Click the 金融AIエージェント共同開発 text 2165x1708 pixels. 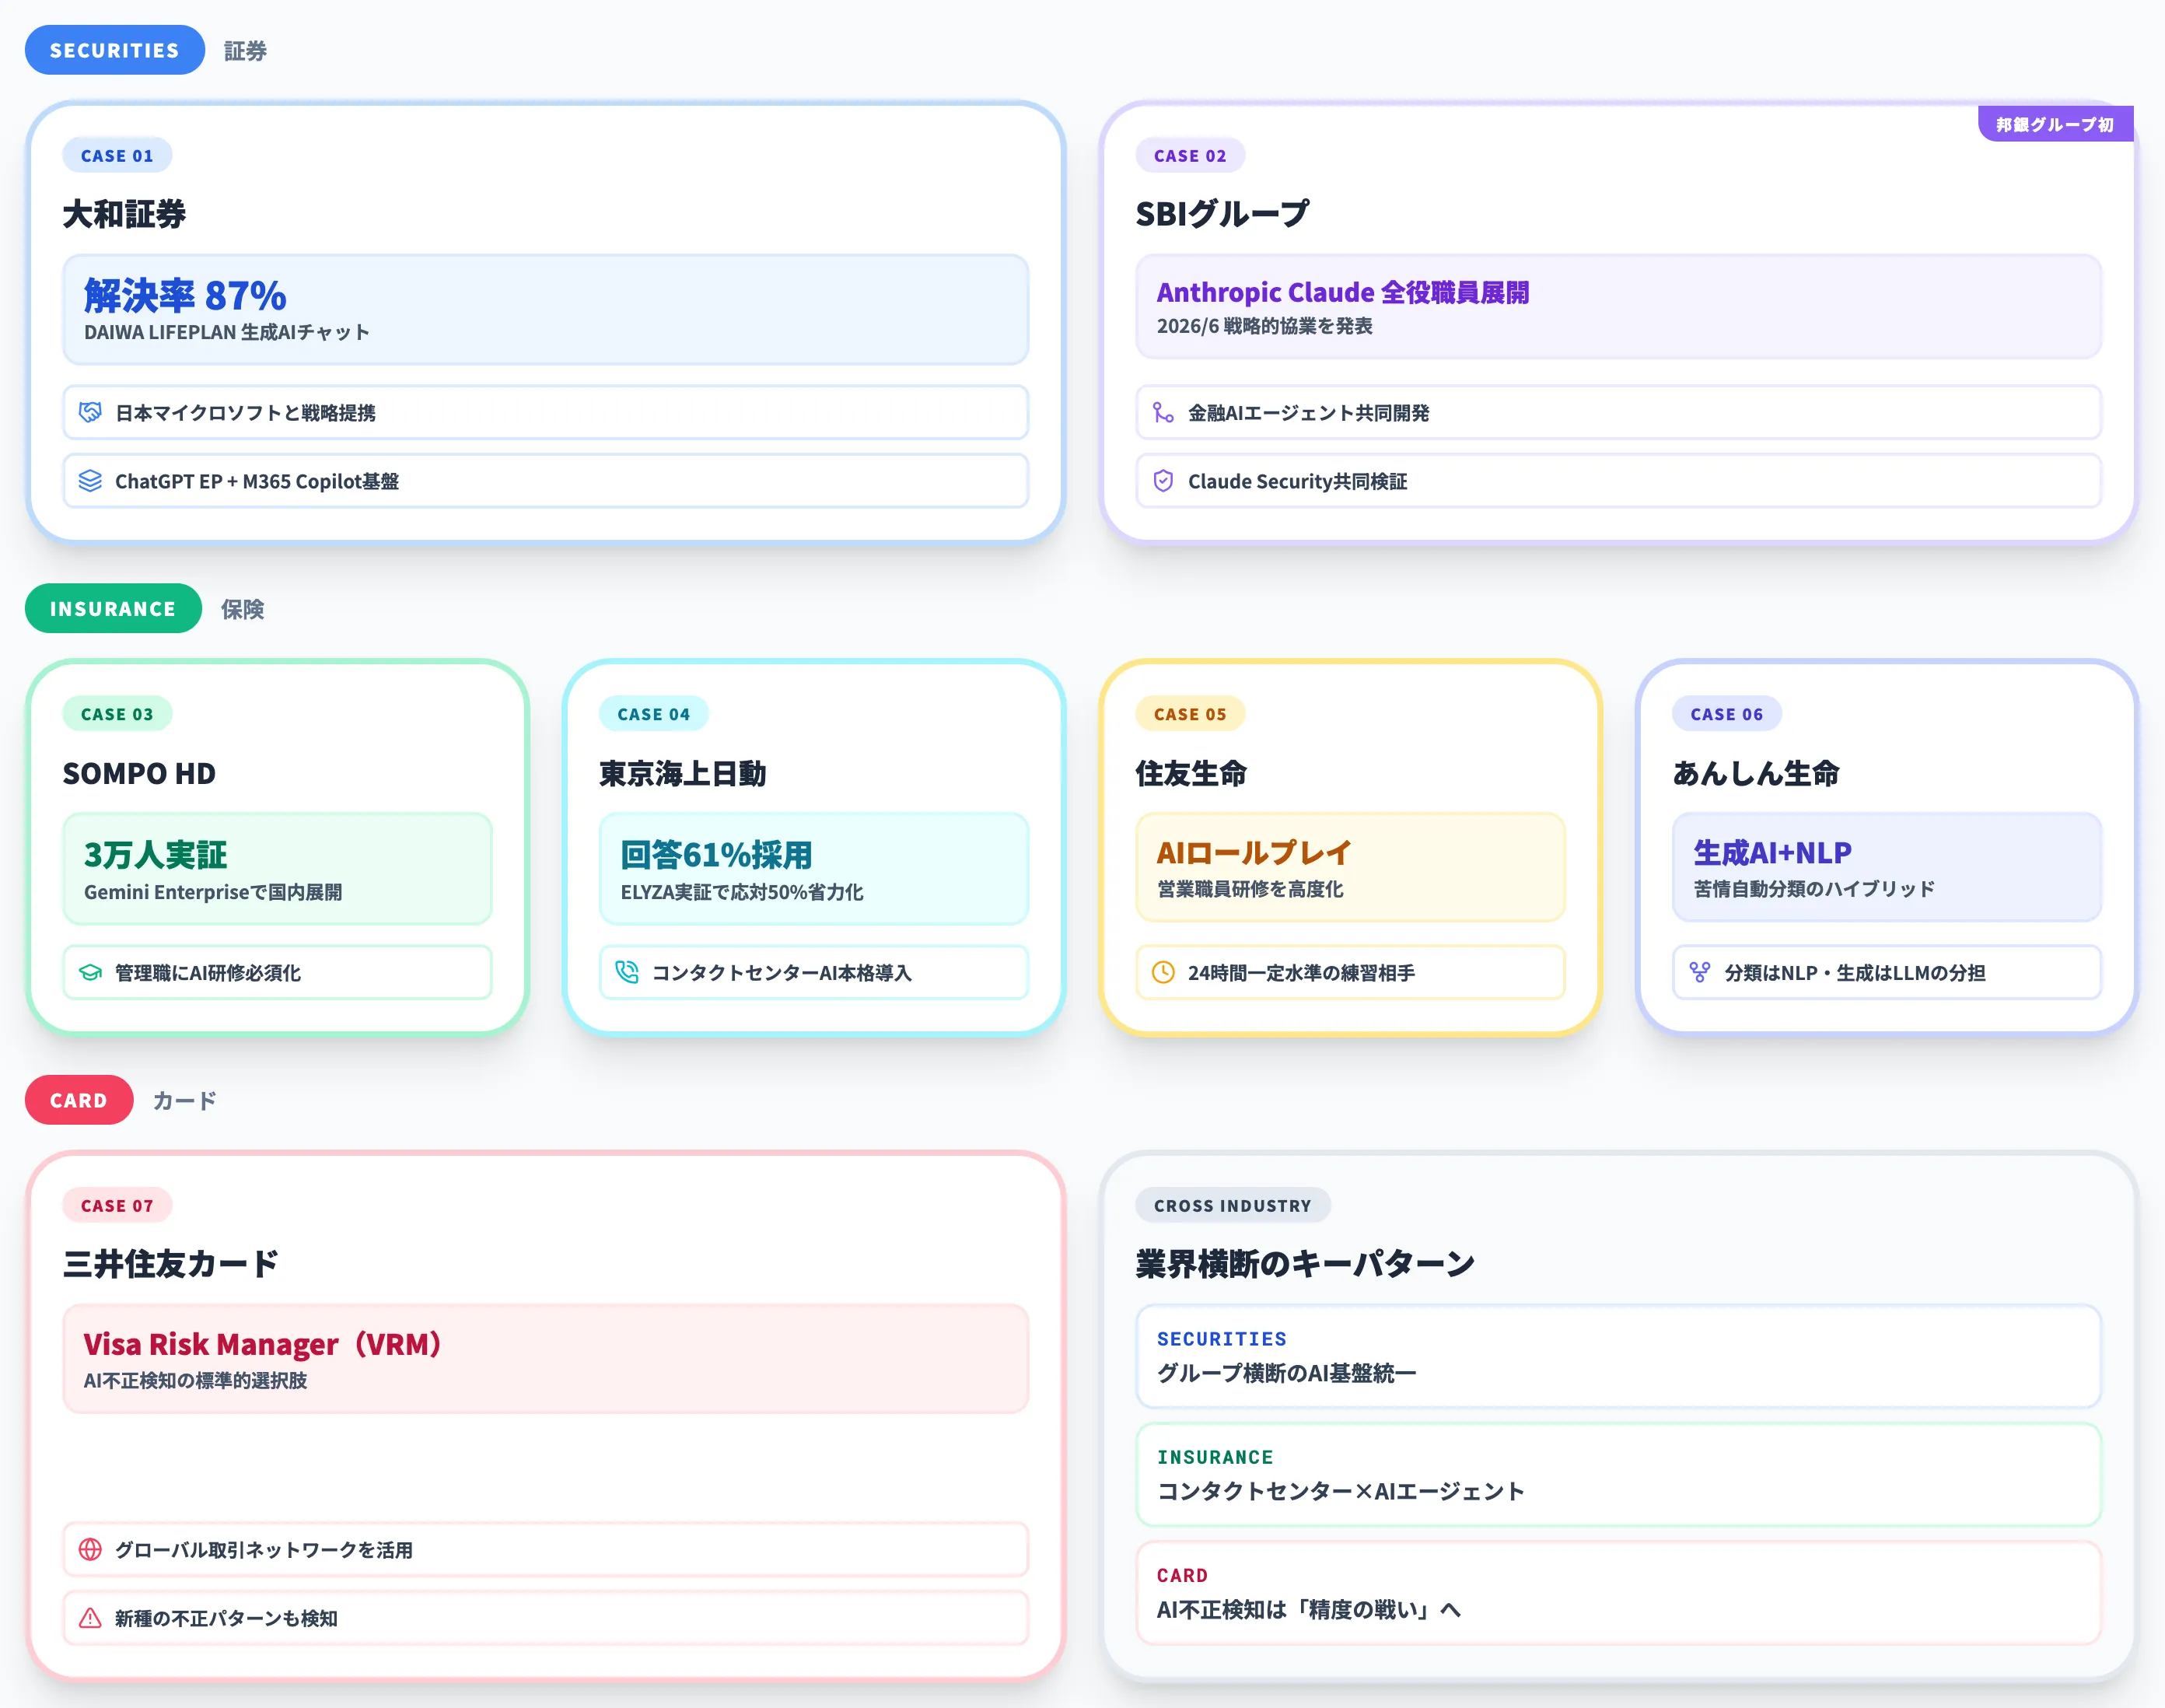point(1309,413)
